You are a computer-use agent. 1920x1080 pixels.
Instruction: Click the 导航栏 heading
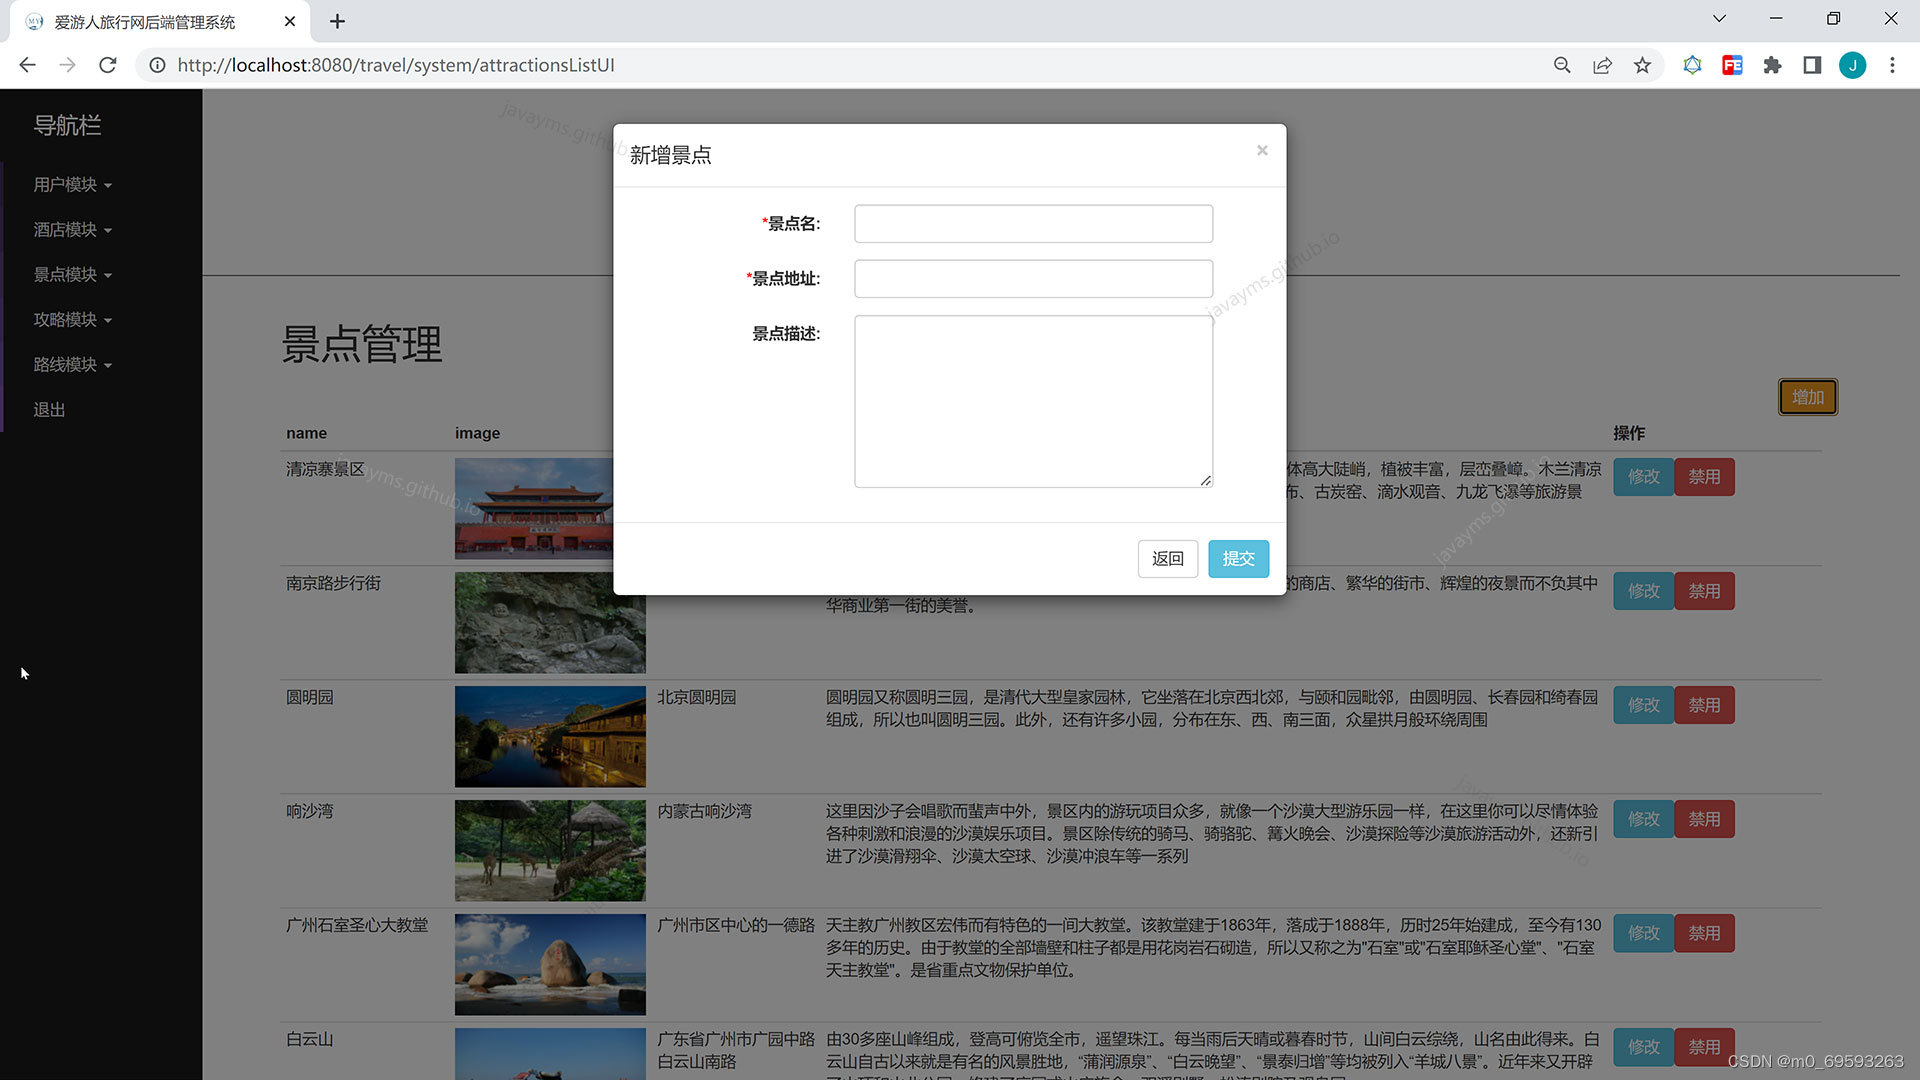(67, 126)
